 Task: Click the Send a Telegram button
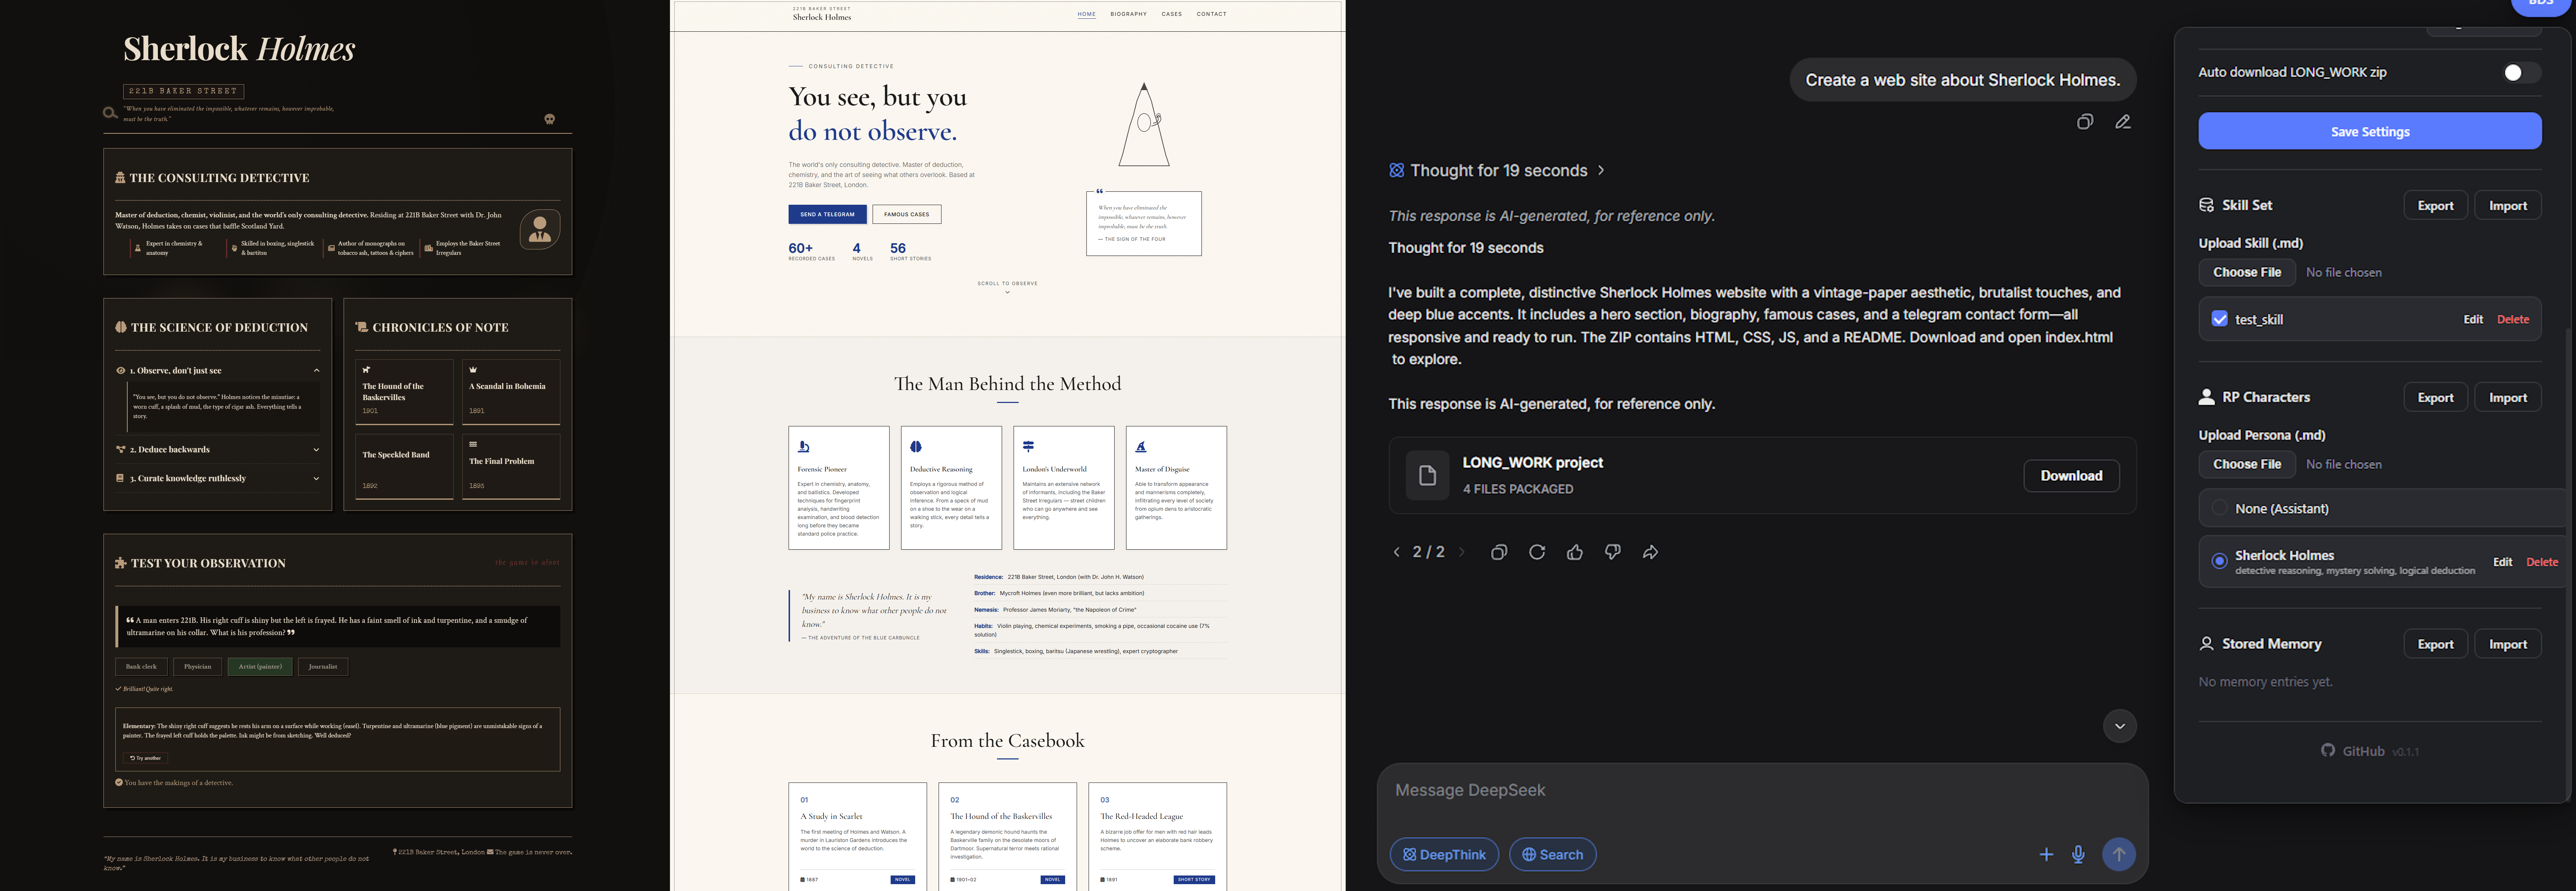pyautogui.click(x=827, y=214)
